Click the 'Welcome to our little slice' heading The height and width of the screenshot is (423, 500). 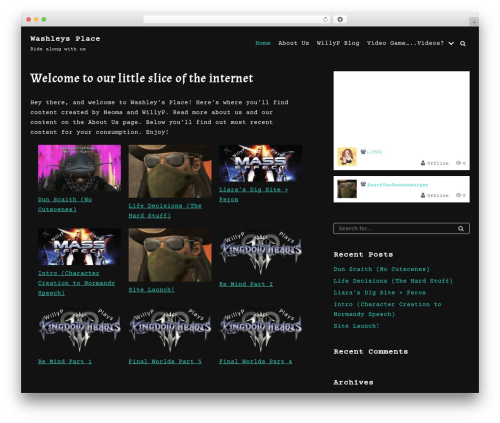coord(142,78)
